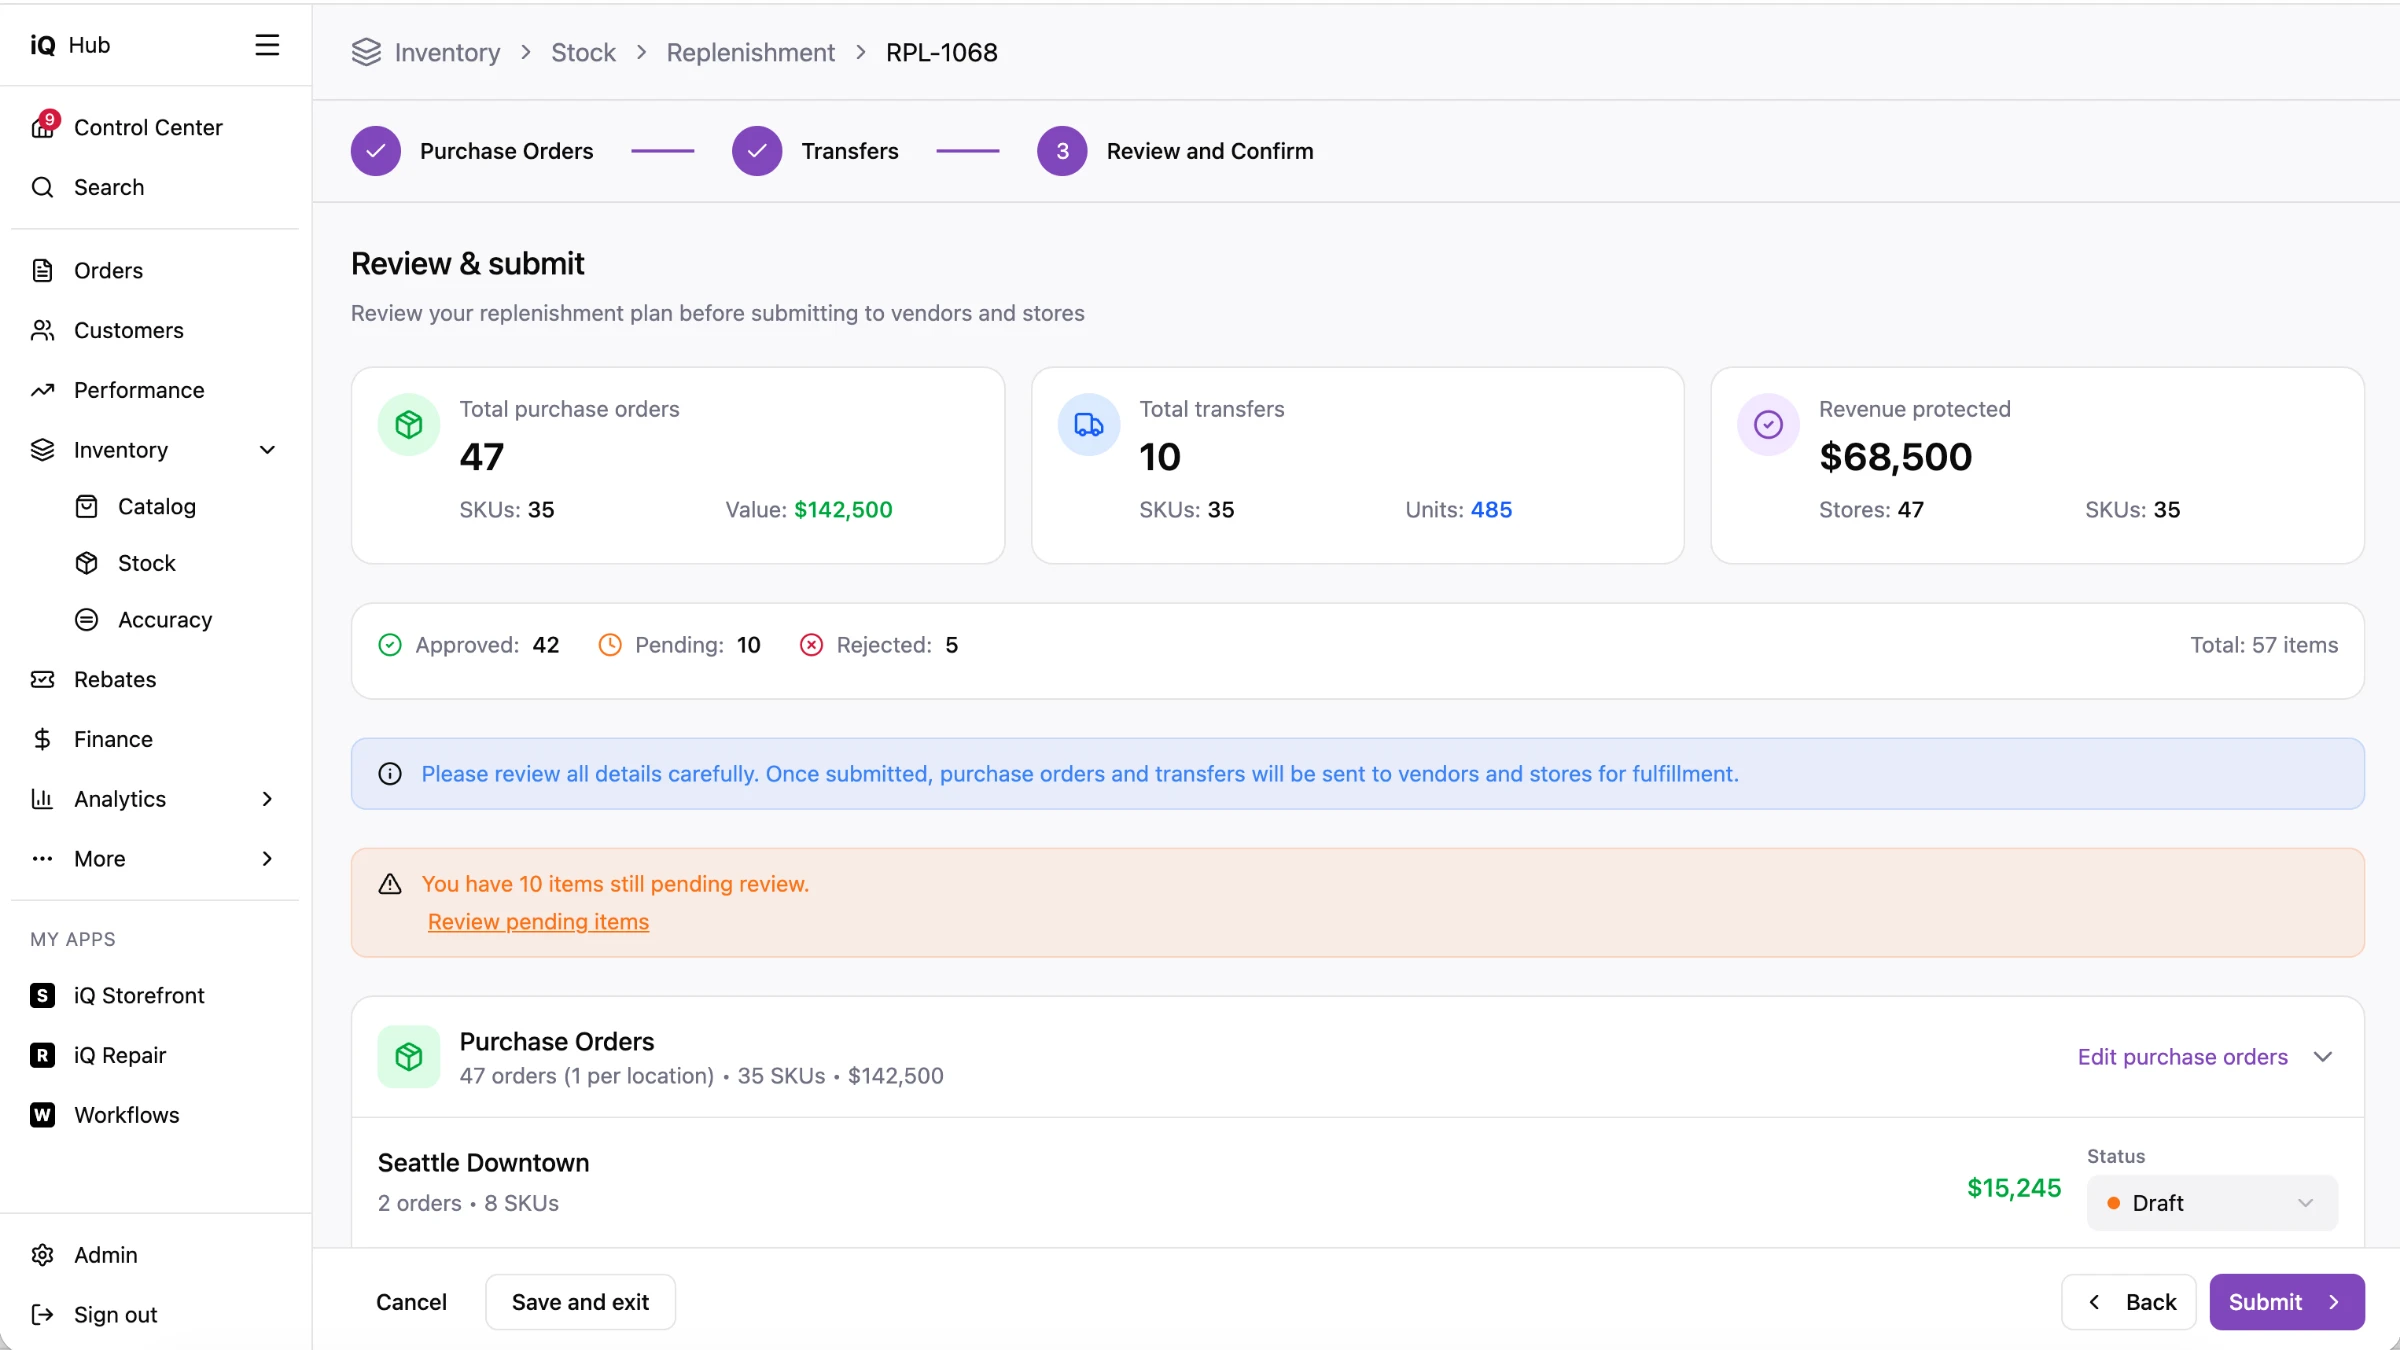Click the iQ Hub logo
Viewport: 2400px width, 1350px height.
coord(70,45)
